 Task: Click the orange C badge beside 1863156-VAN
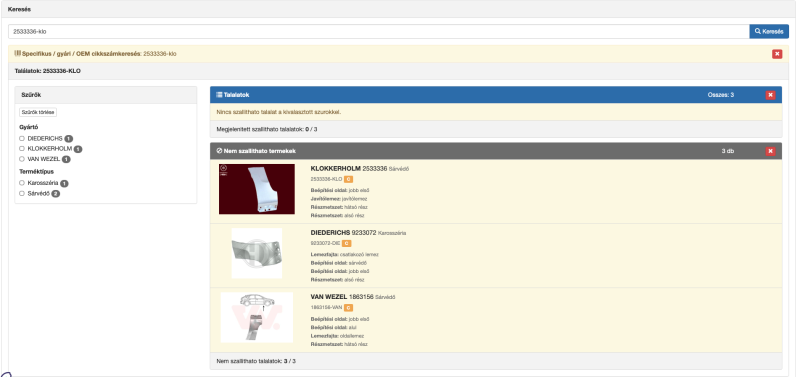point(348,308)
